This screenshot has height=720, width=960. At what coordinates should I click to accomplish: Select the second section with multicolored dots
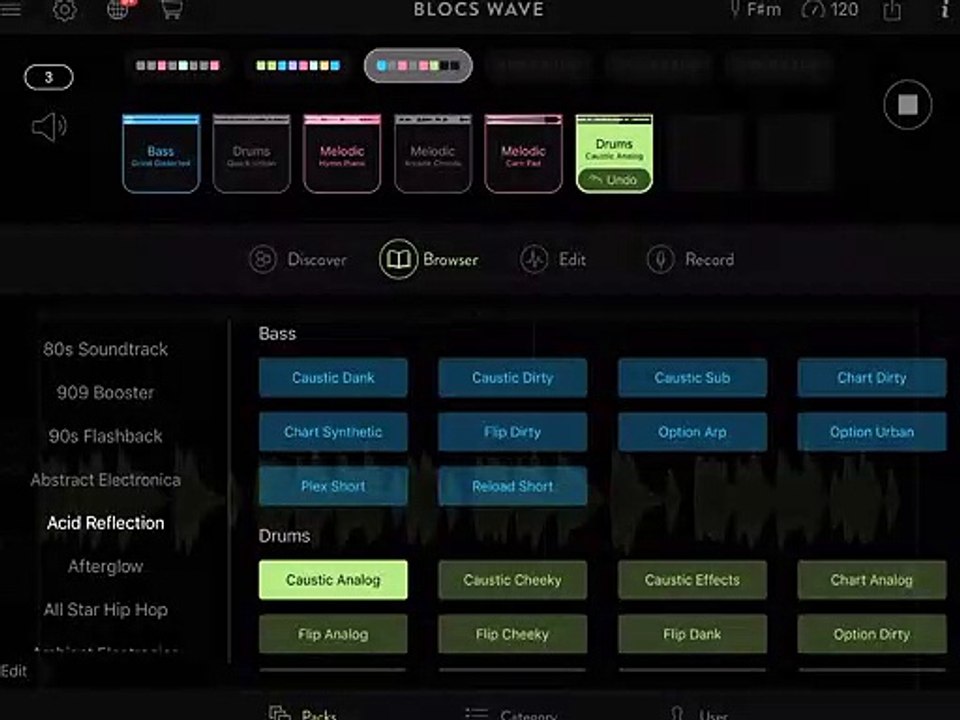(x=298, y=66)
